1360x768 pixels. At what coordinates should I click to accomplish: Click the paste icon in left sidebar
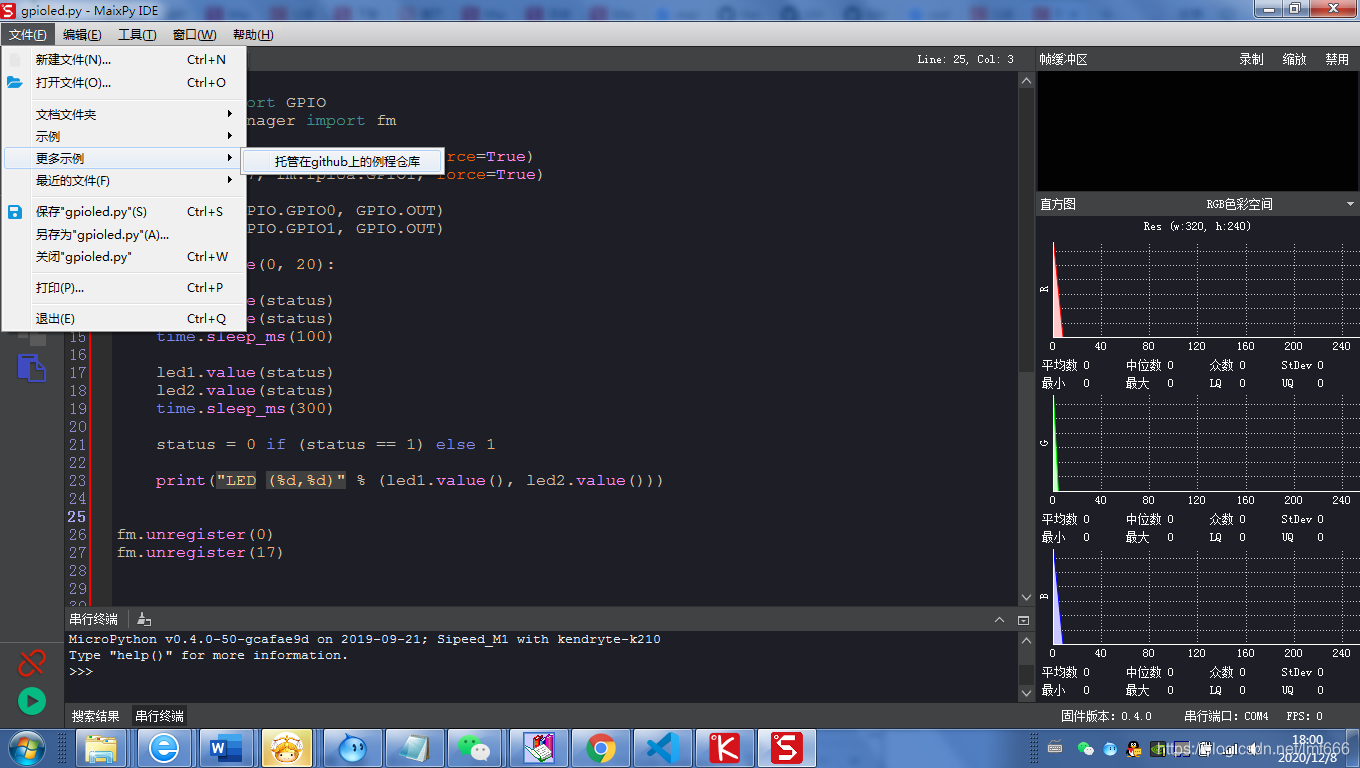tap(31, 367)
